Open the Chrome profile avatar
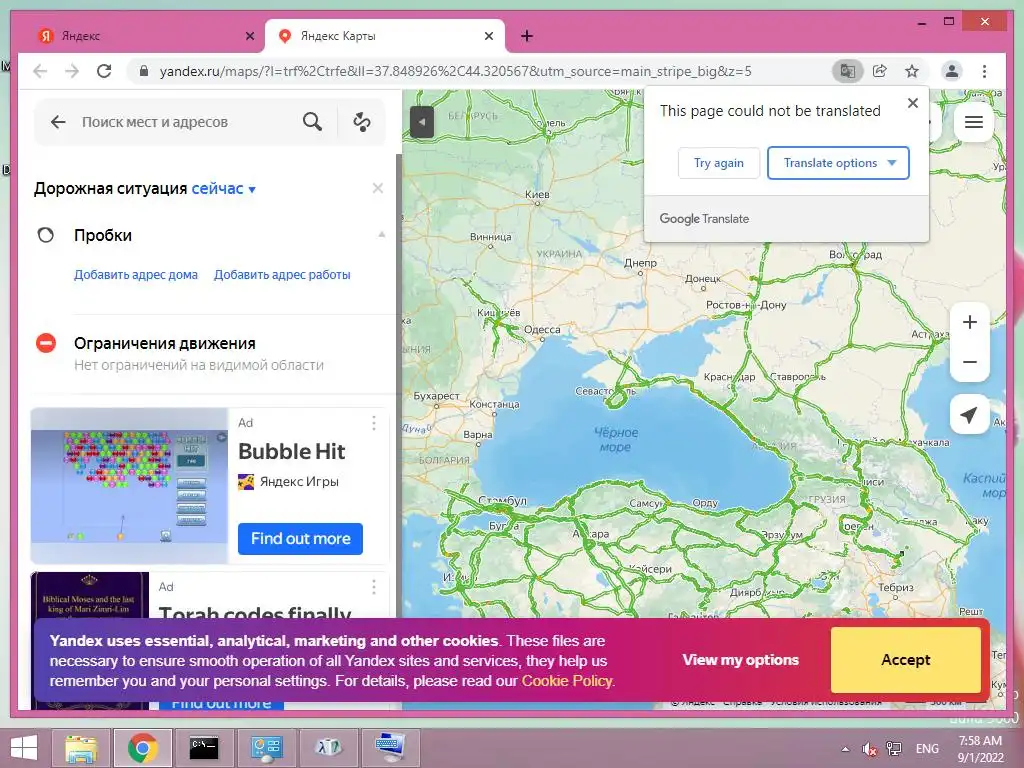The image size is (1024, 768). (952, 71)
